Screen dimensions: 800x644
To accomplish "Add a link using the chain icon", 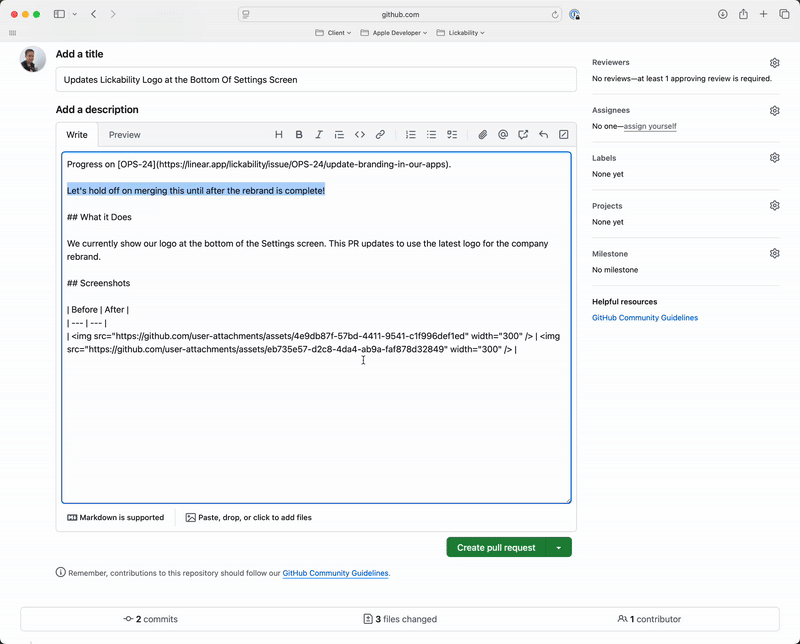I will click(x=380, y=135).
